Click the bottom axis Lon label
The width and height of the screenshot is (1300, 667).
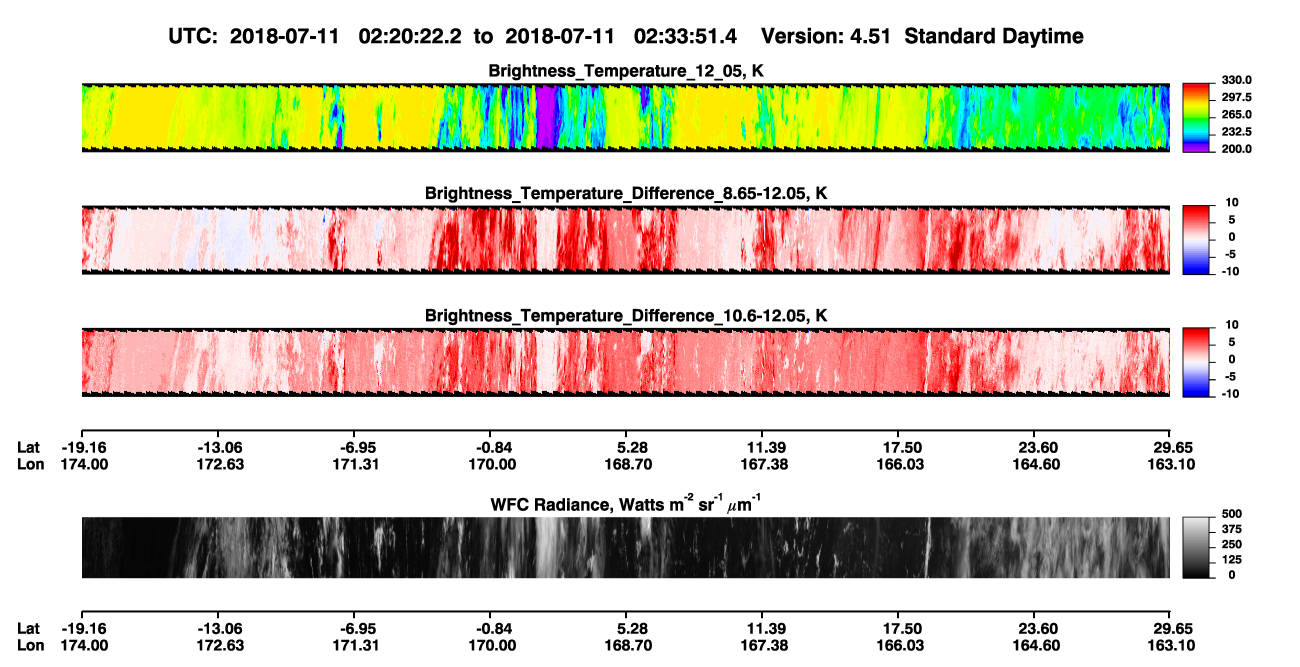pos(30,645)
